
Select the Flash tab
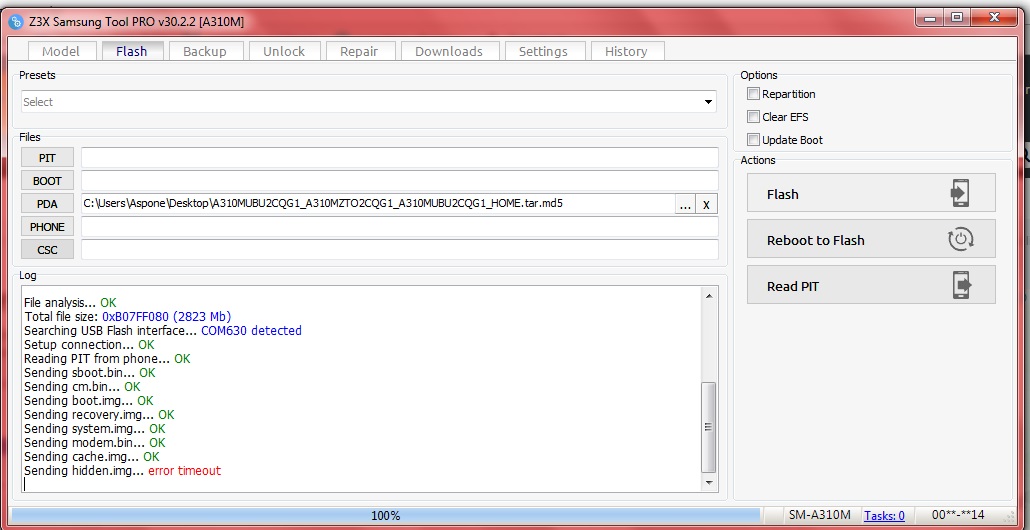(131, 51)
